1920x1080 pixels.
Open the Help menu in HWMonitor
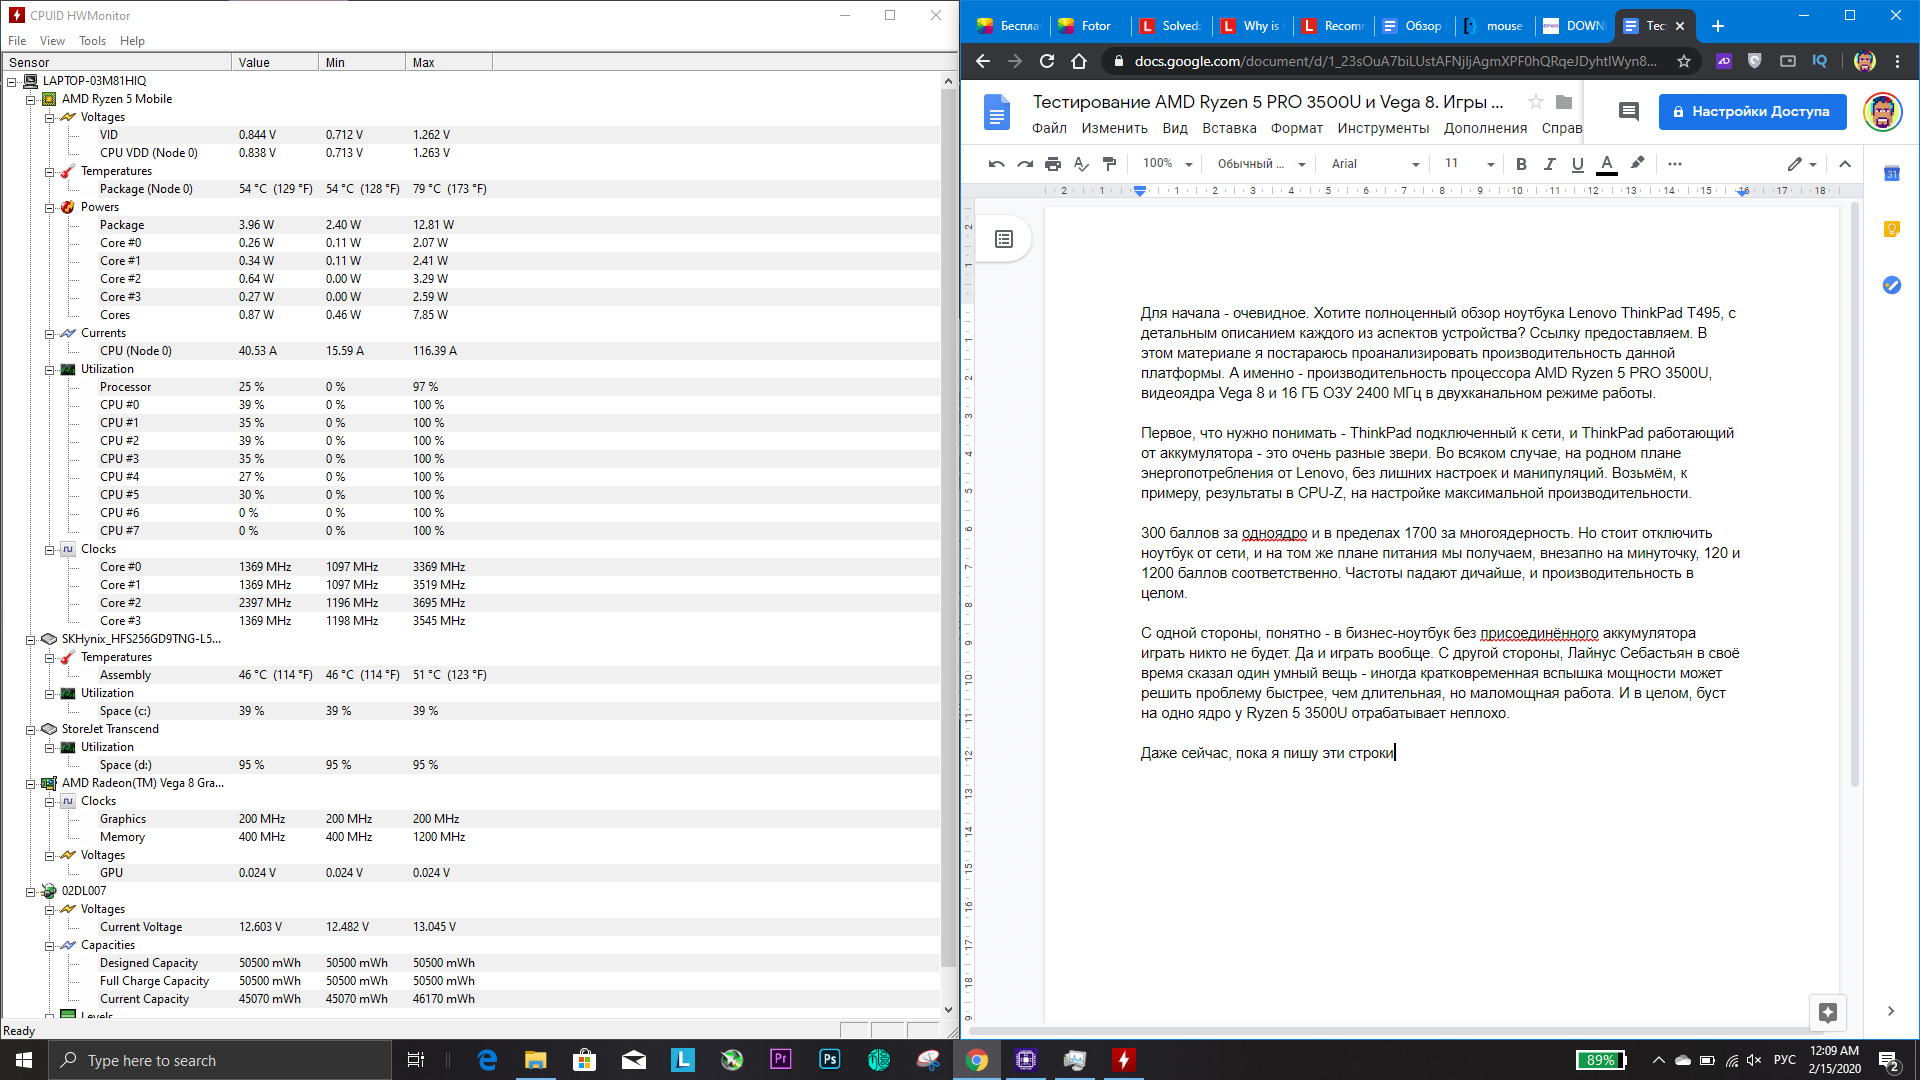tap(132, 41)
